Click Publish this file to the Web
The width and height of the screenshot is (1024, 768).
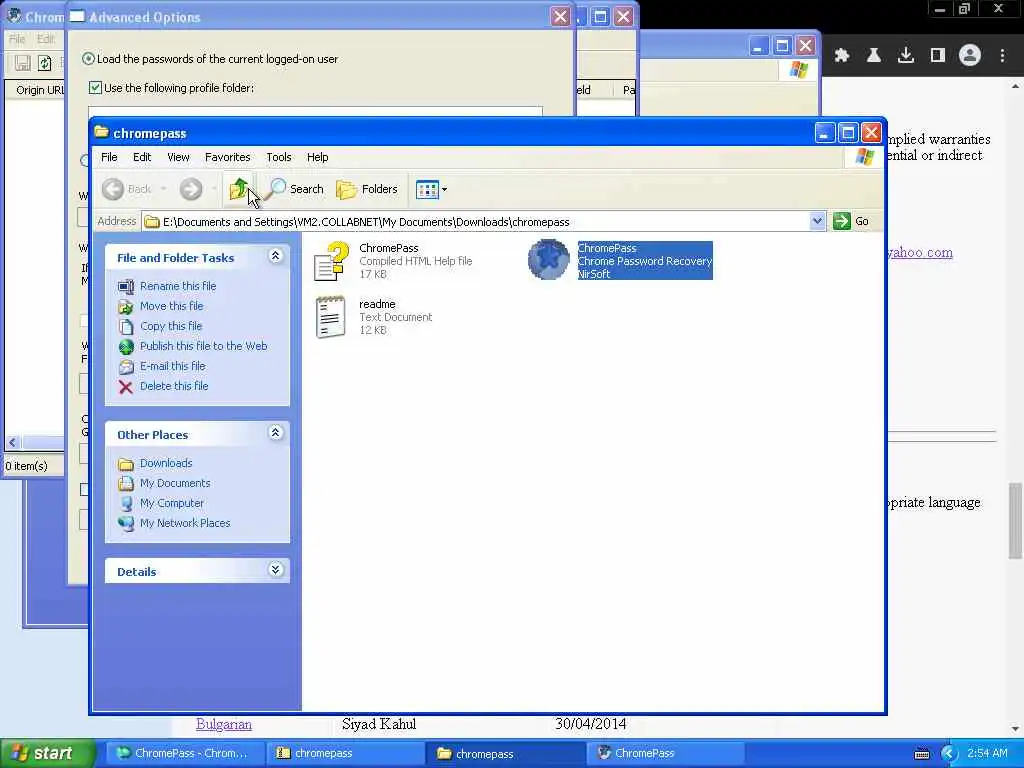point(203,346)
